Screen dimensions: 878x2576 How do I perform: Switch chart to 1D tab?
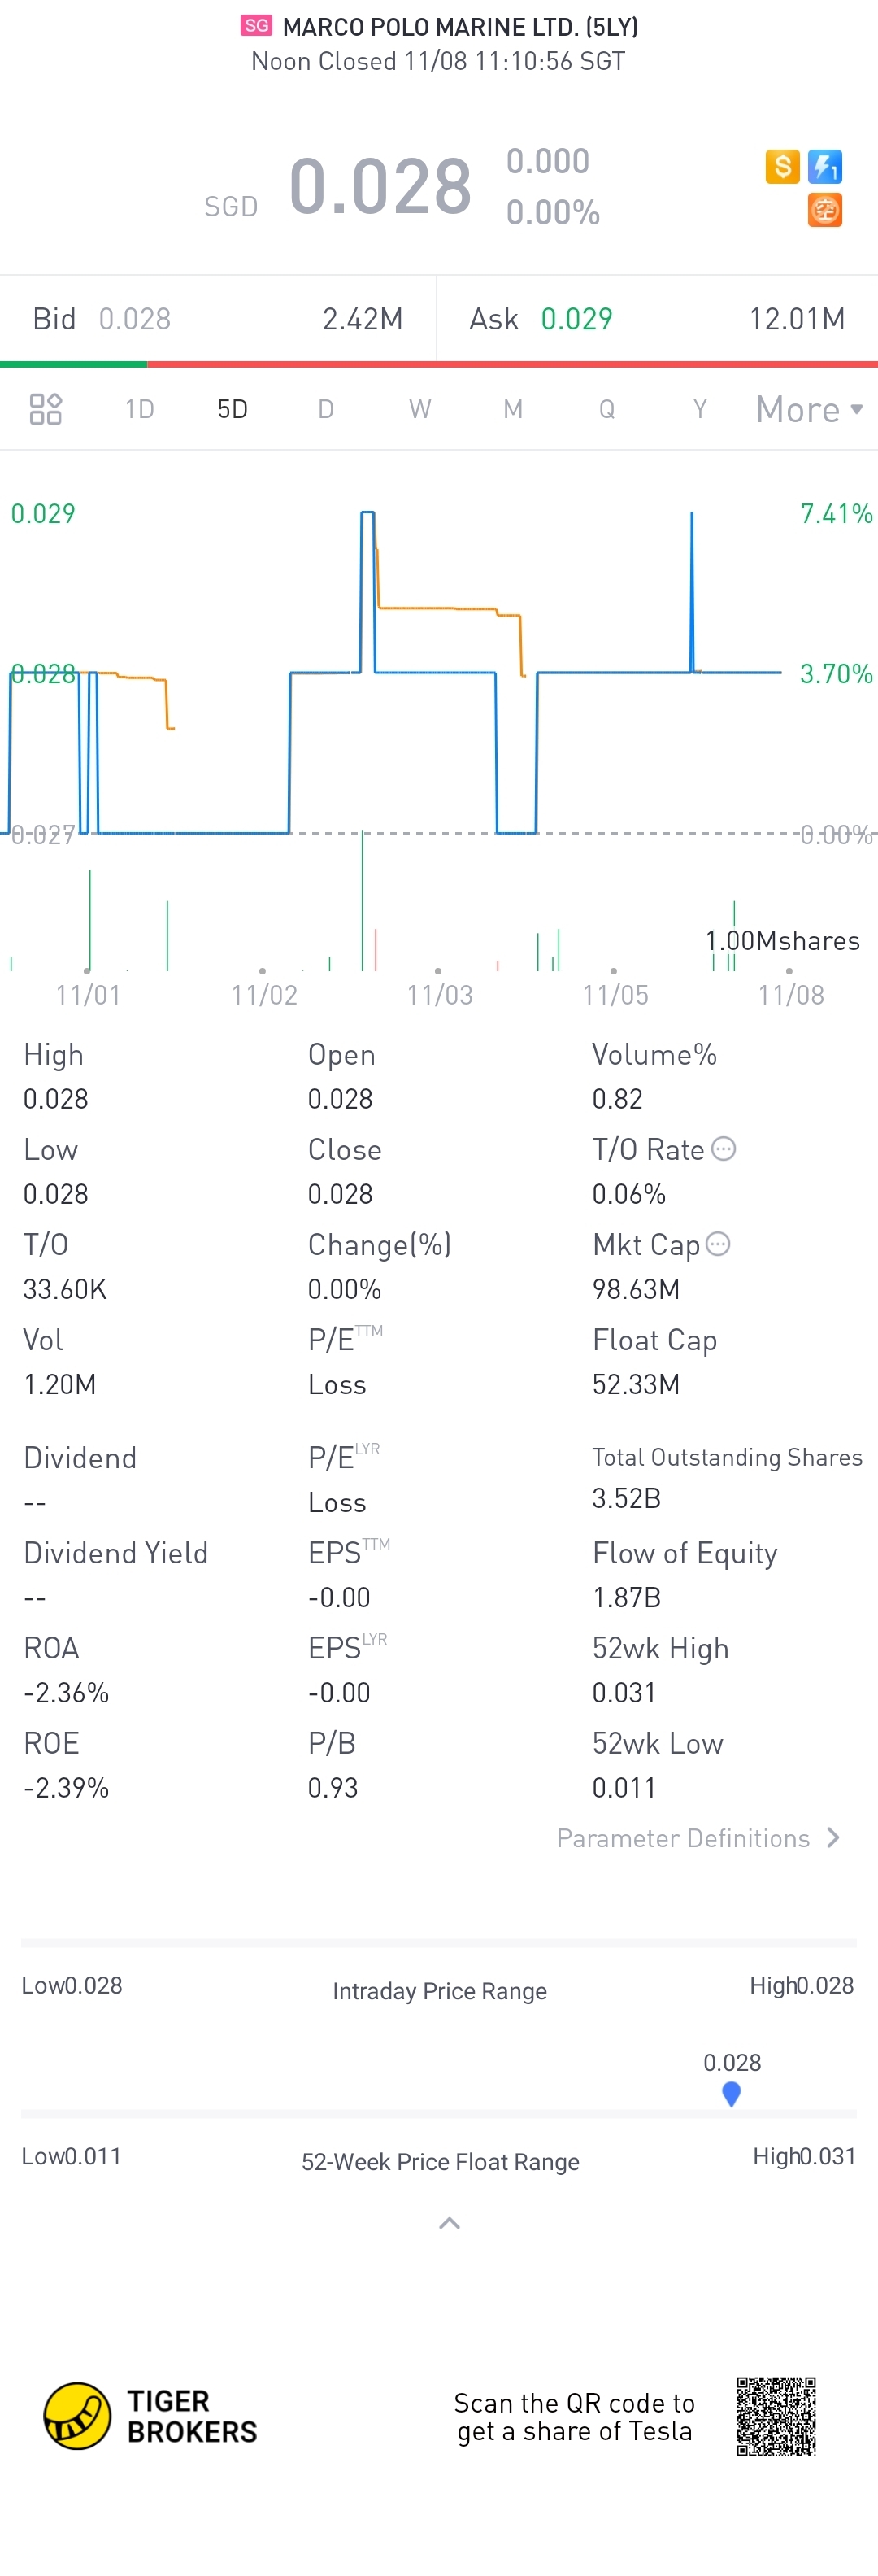click(139, 409)
